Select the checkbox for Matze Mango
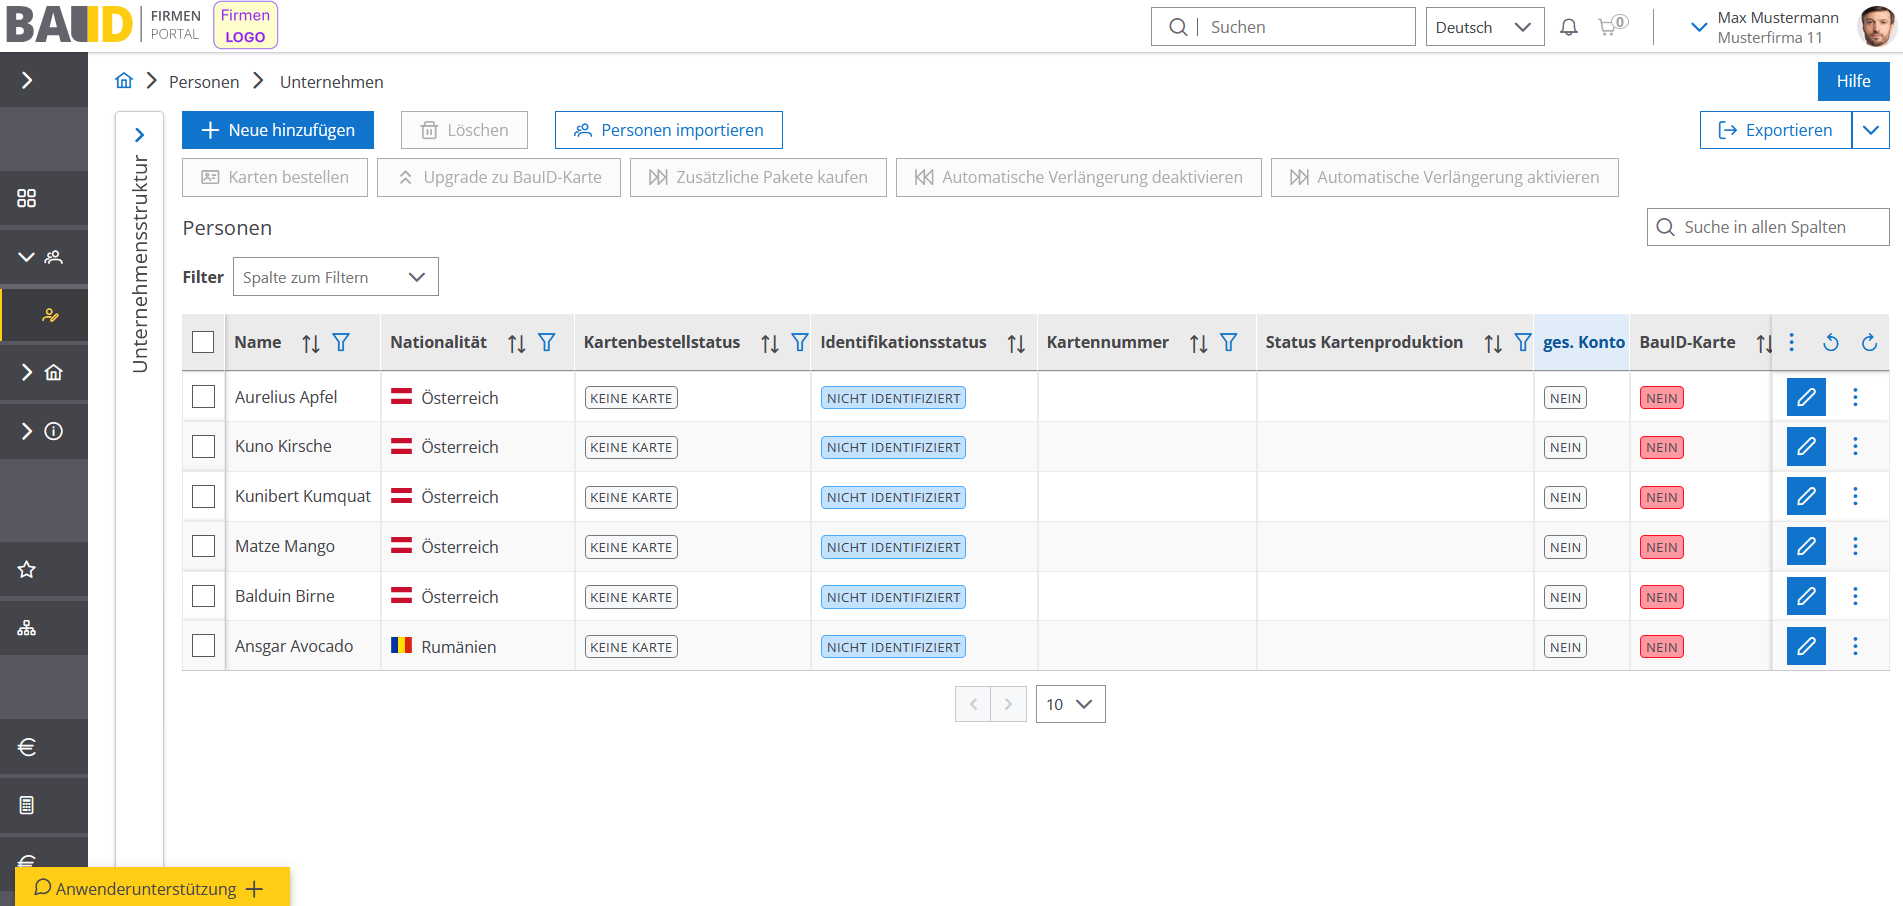Viewport: 1903px width, 906px height. point(203,546)
